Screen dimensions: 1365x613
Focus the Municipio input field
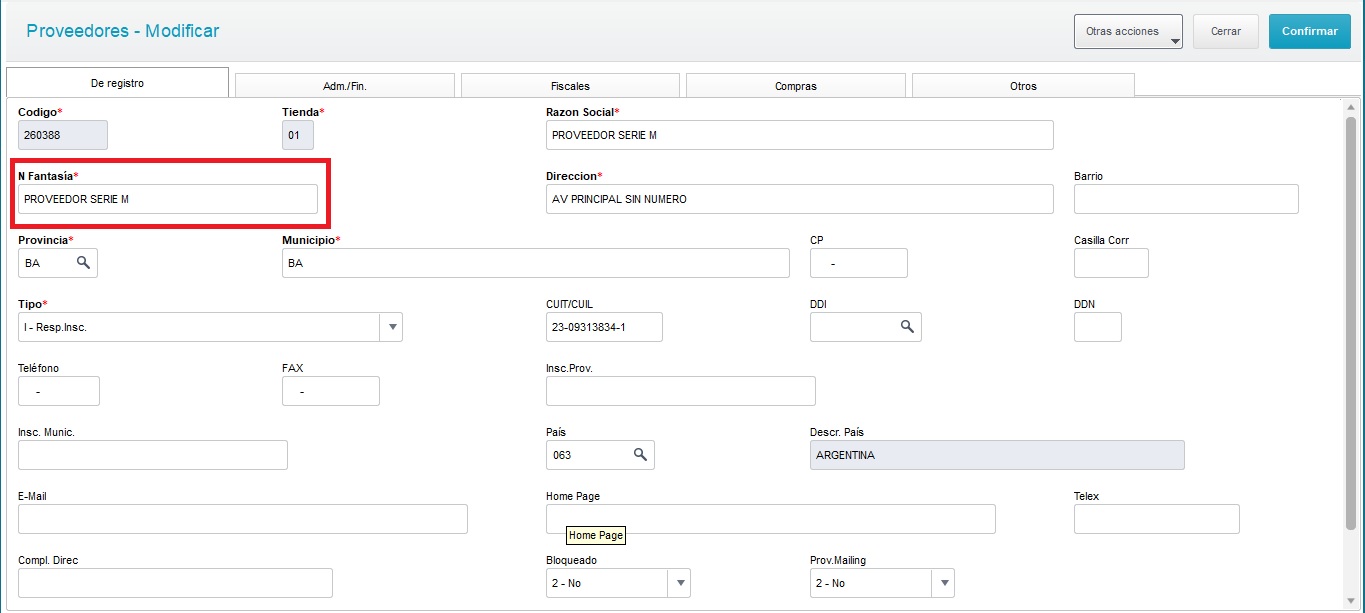click(x=536, y=263)
